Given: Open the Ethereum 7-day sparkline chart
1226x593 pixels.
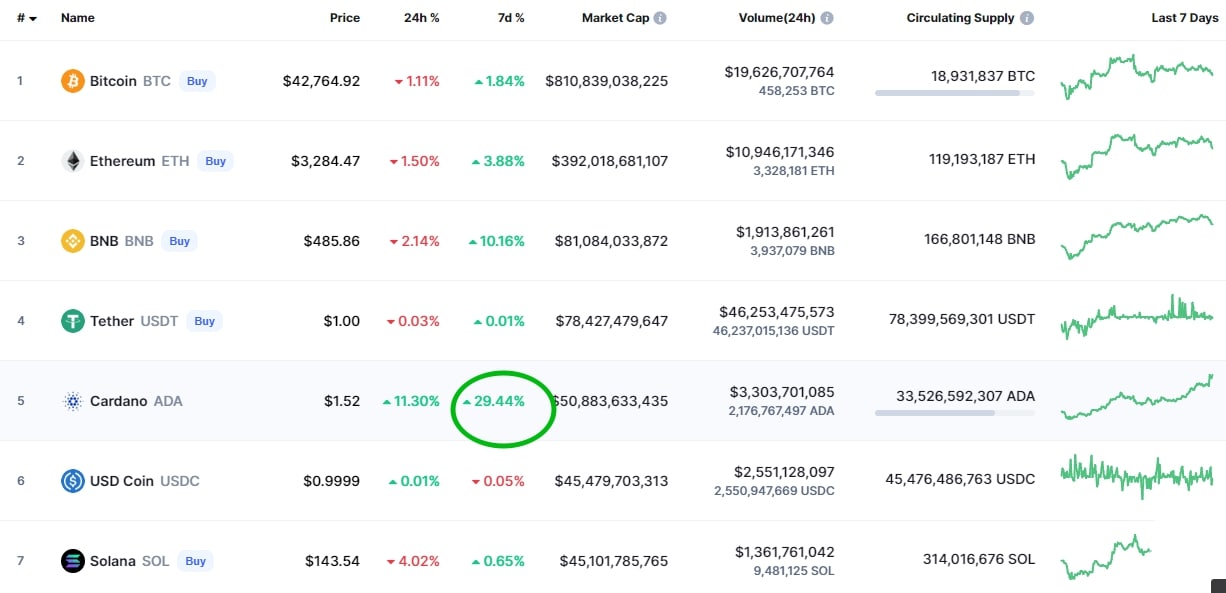Looking at the screenshot, I should pyautogui.click(x=1137, y=156).
